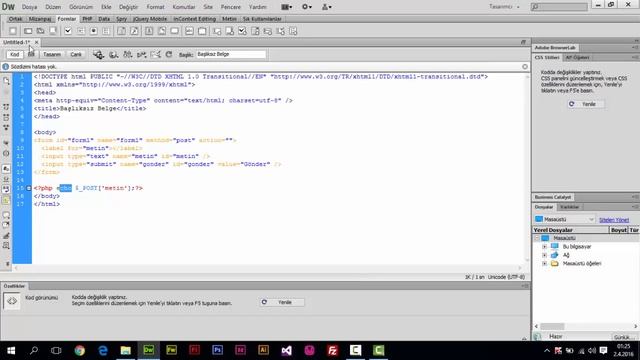640x360 pixels.
Task: Open the Varlıklar panel tab
Action: [569, 207]
